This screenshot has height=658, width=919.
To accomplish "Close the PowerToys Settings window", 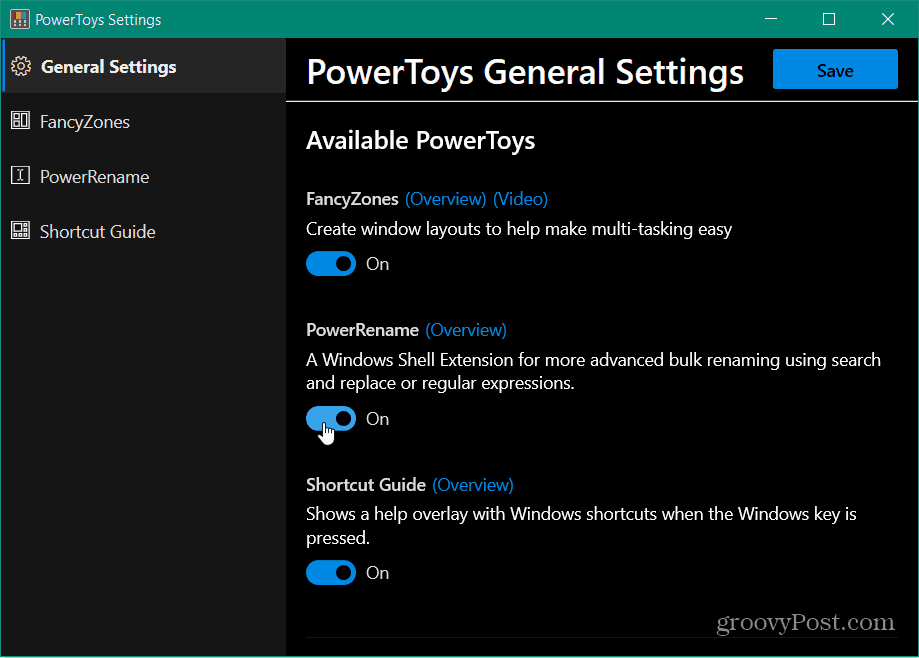I will [887, 19].
